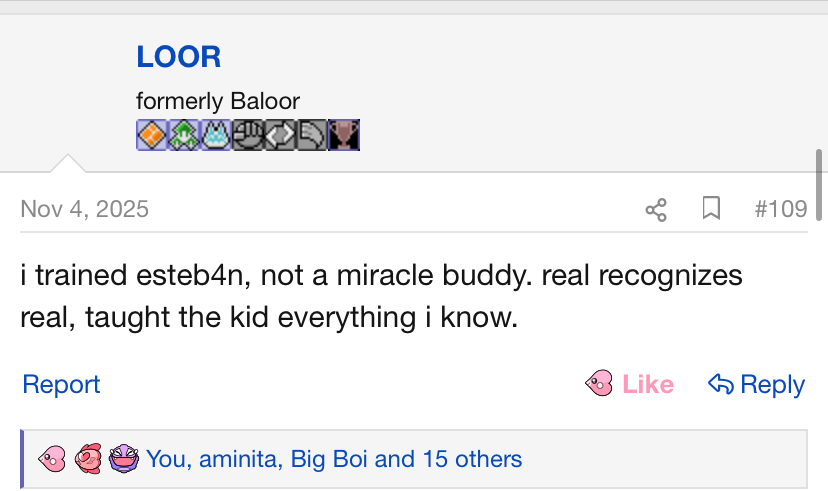The image size is (828, 491).
Task: View who reacted: You, aminita, Big Boi
Action: click(334, 459)
